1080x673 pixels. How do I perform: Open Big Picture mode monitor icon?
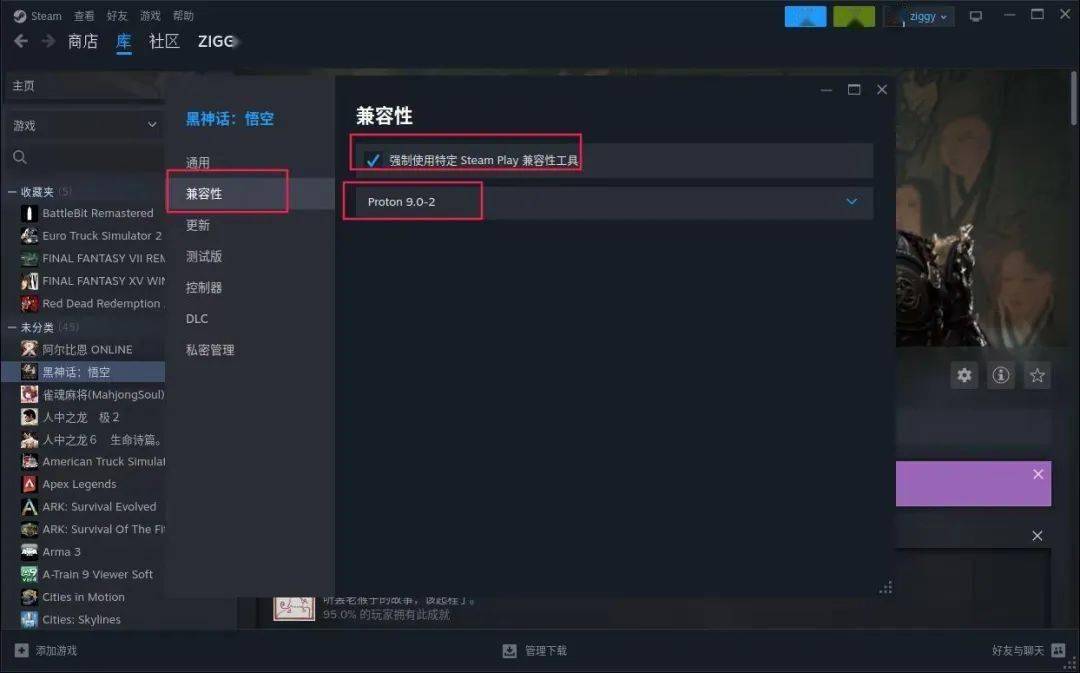point(976,16)
